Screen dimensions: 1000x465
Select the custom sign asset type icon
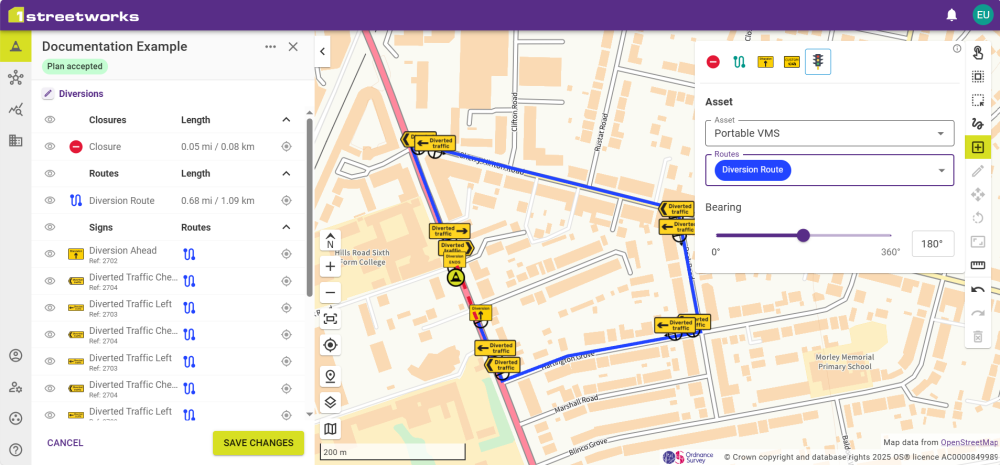point(791,62)
